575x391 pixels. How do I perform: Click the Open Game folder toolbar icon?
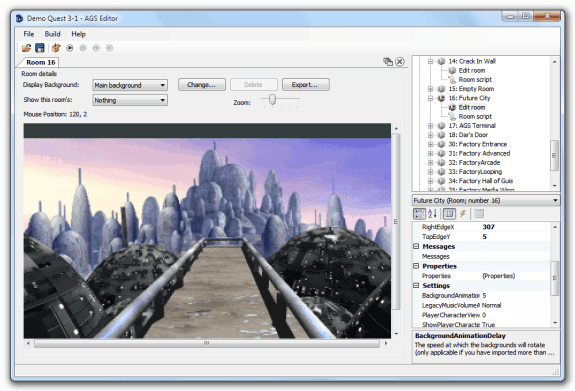pos(26,48)
